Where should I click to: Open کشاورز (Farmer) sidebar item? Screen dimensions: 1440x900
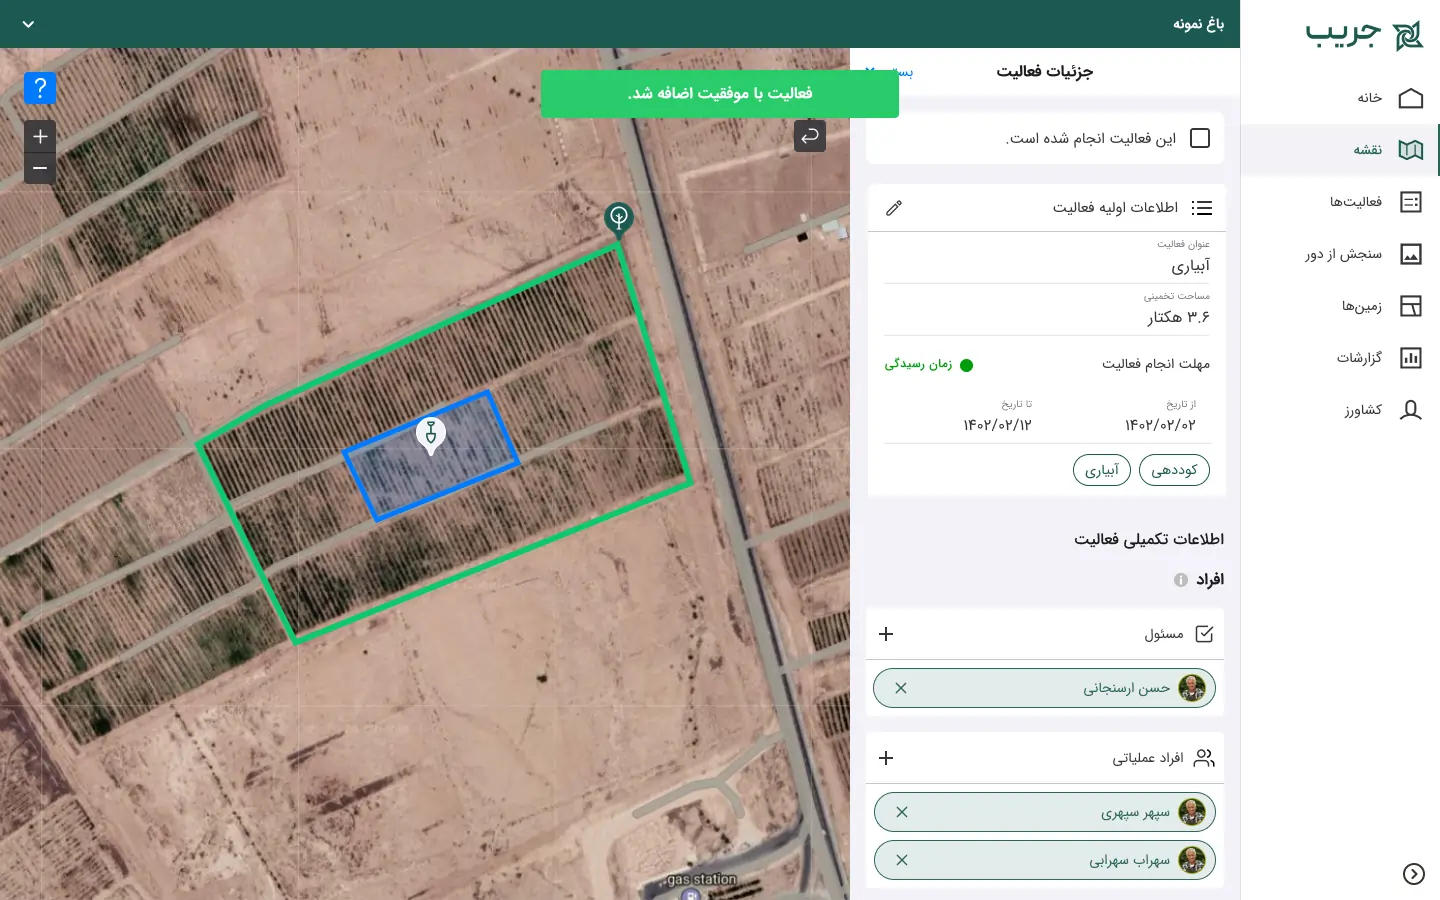click(1340, 410)
